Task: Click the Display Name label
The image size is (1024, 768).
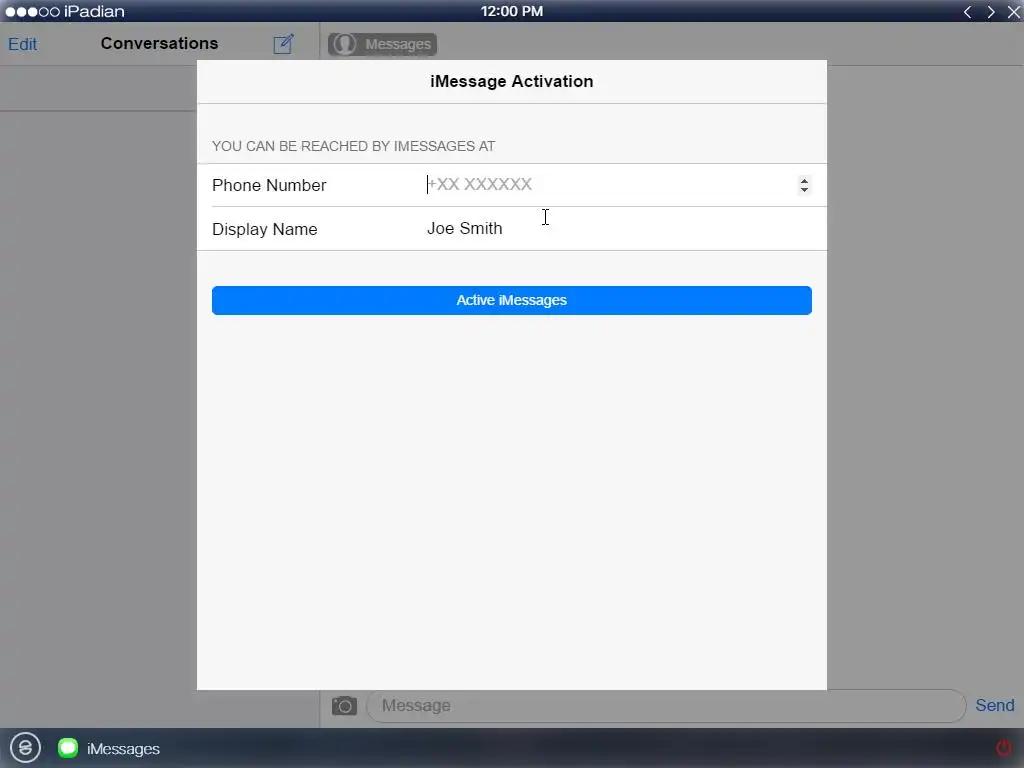Action: click(x=264, y=229)
